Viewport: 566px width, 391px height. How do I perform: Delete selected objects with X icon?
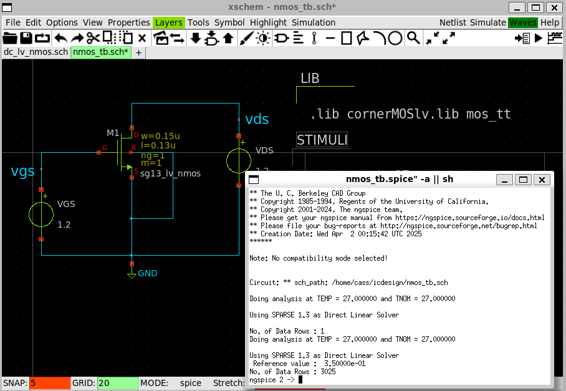coord(142,38)
